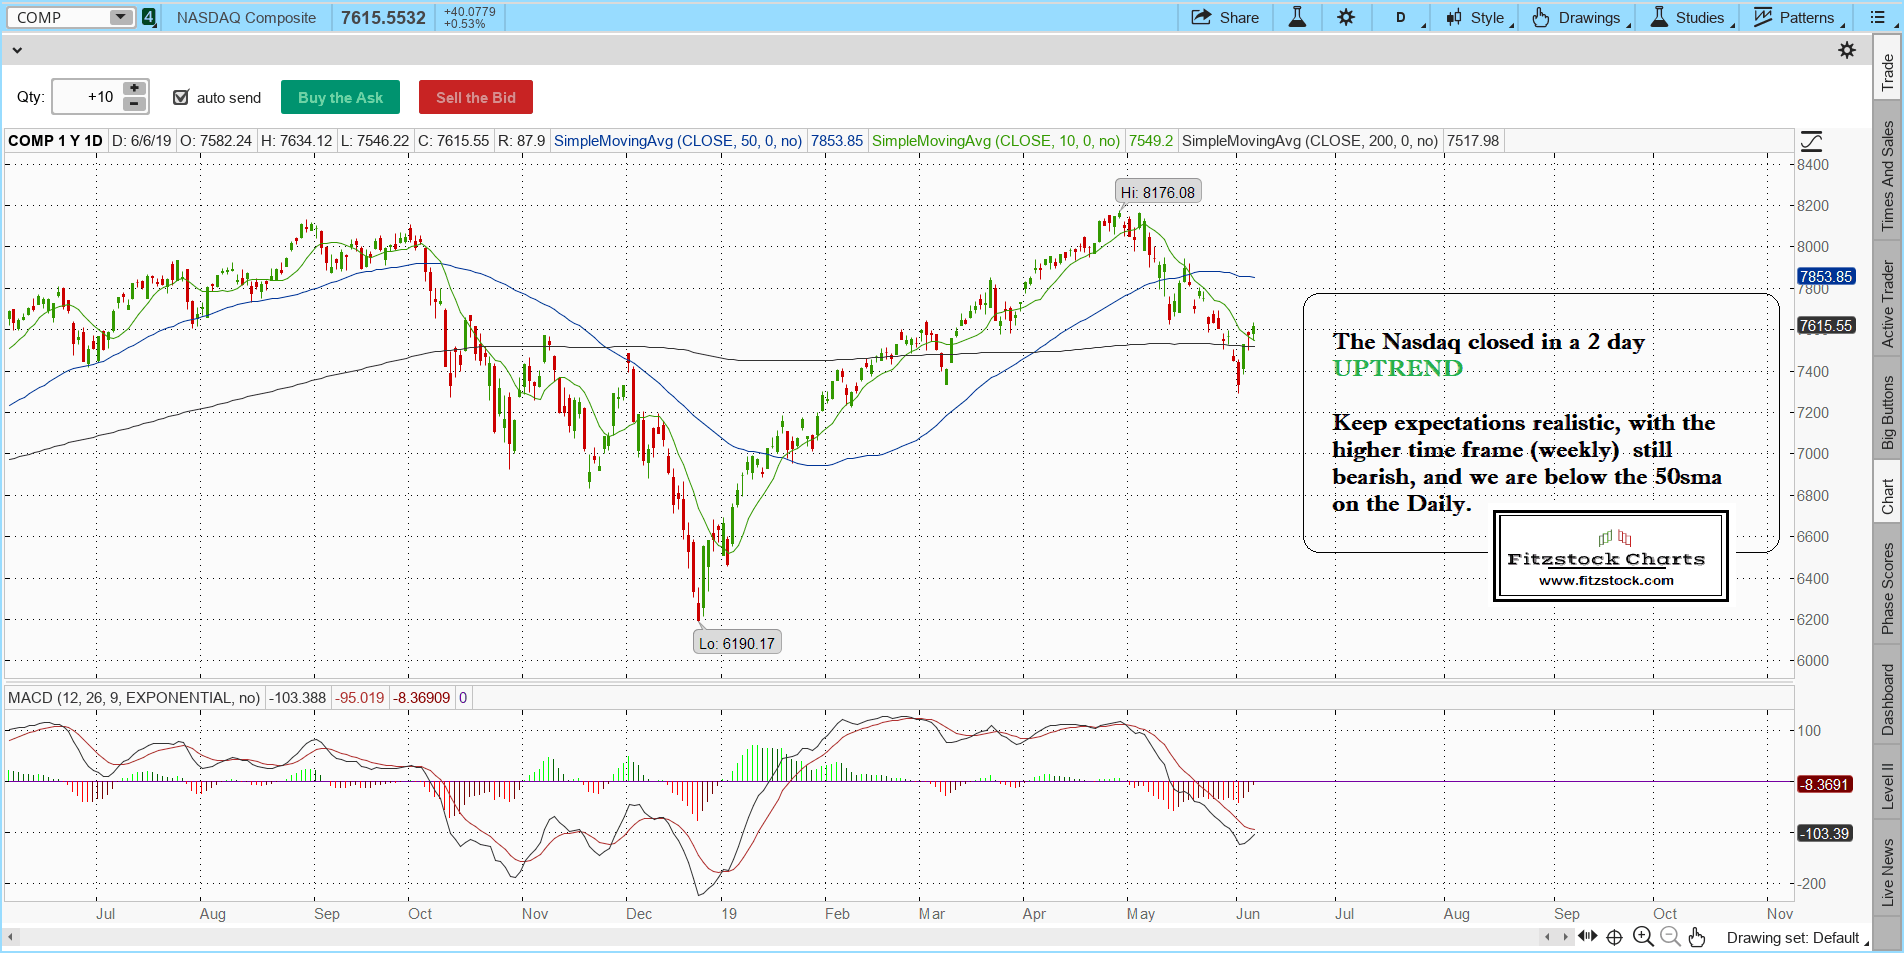The width and height of the screenshot is (1904, 953).
Task: Decrease quantity with the minus stepper
Action: pos(134,104)
